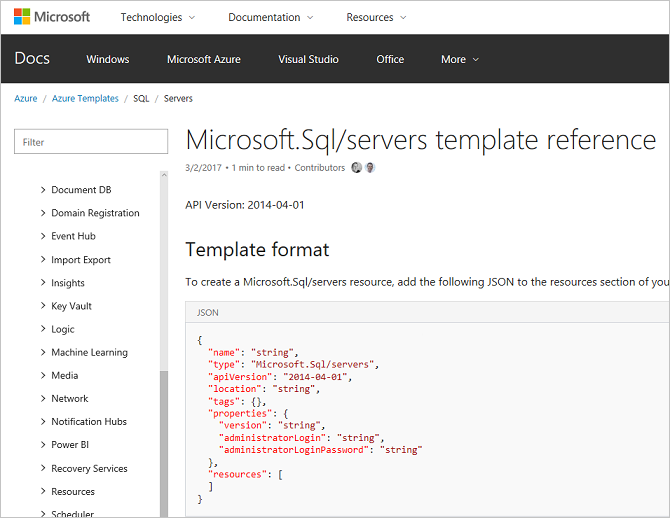
Task: Open the Microsoft Azure docs tab
Action: 204,59
